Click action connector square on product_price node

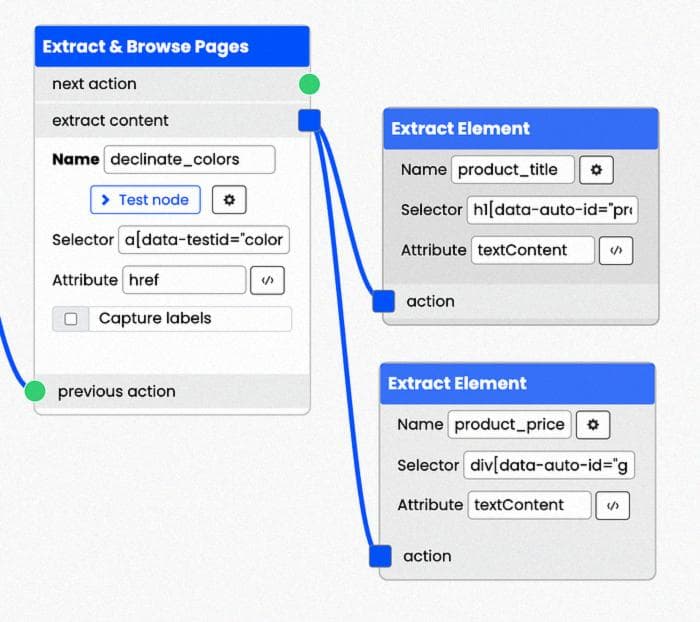click(380, 556)
